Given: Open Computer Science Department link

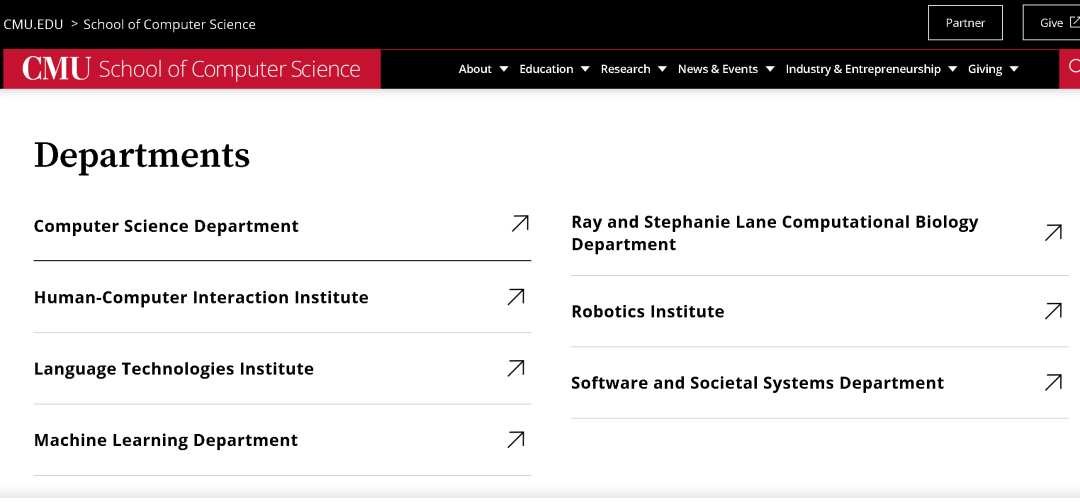Looking at the screenshot, I should pyautogui.click(x=166, y=226).
